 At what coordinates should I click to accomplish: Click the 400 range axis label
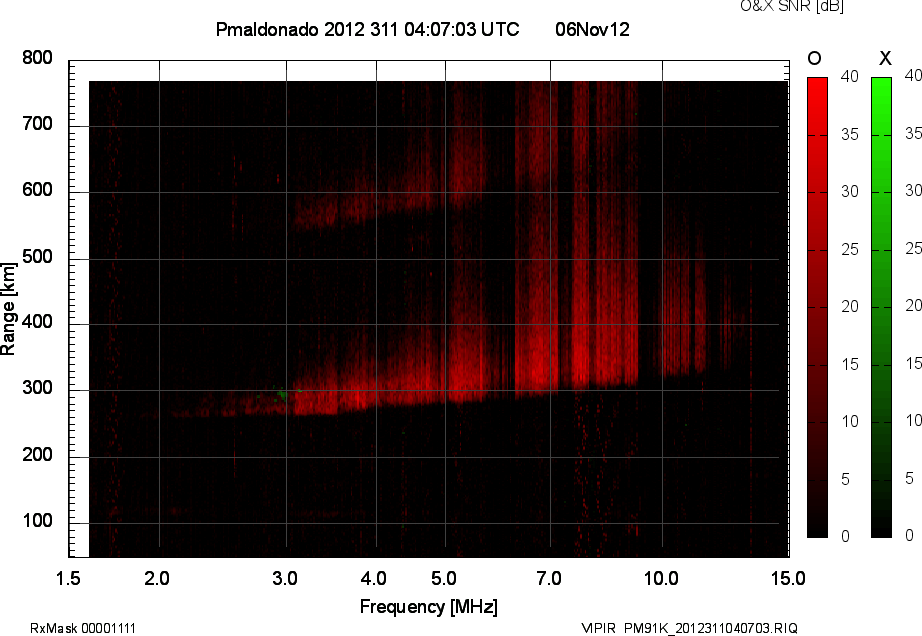[x=37, y=322]
